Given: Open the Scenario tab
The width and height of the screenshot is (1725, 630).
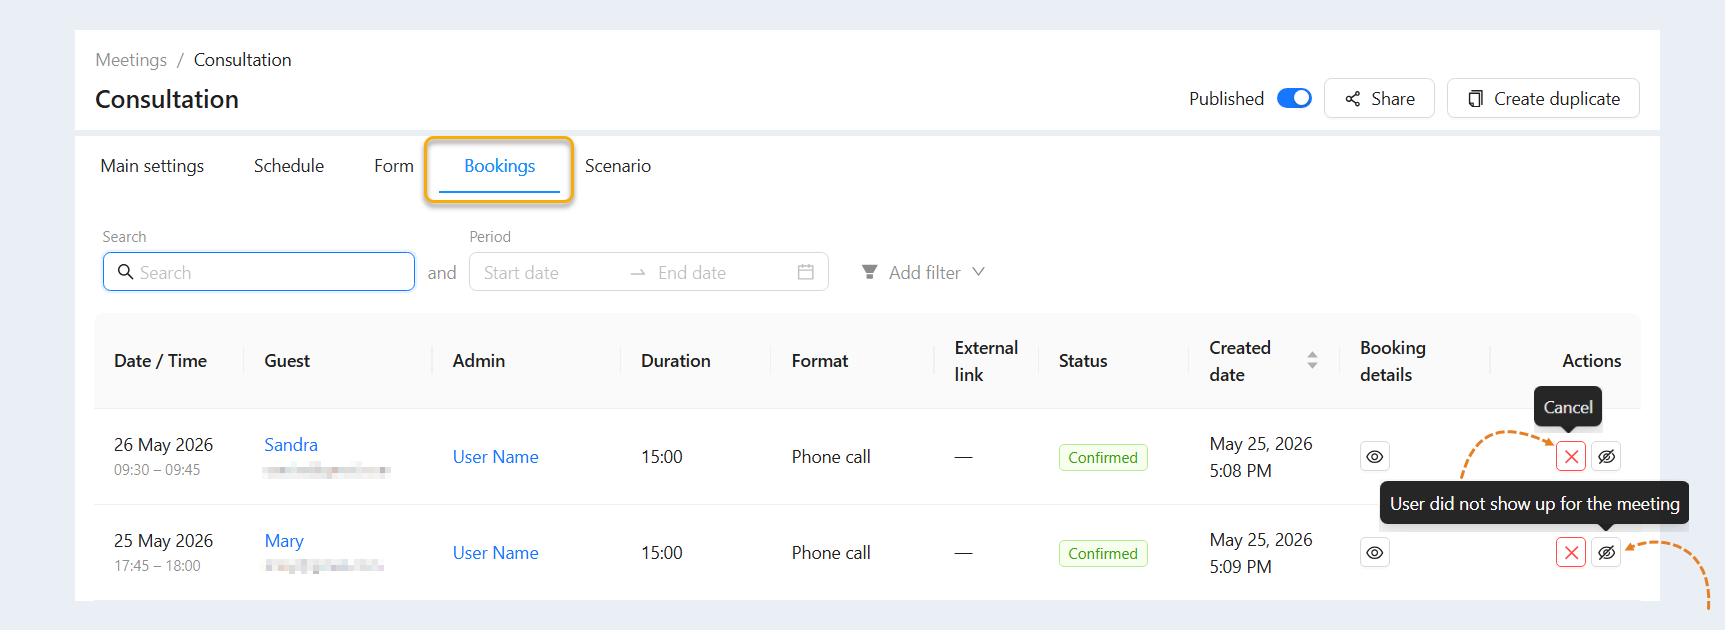Looking at the screenshot, I should [618, 166].
